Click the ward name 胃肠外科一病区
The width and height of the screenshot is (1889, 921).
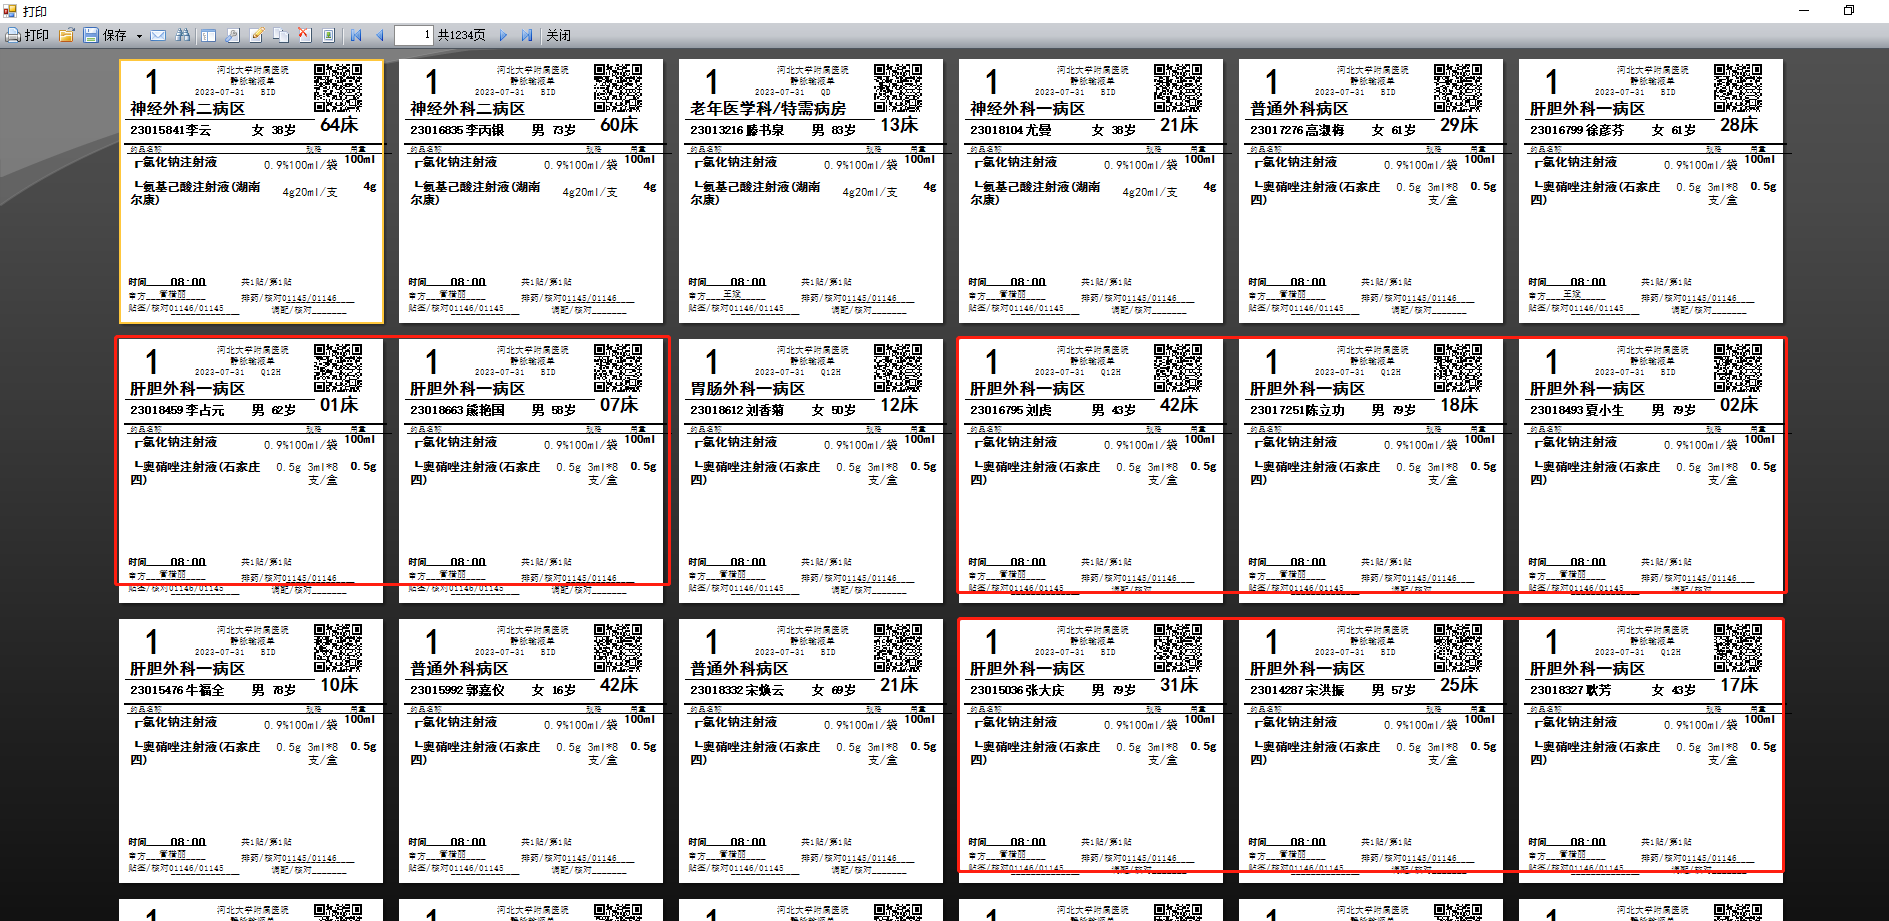click(x=747, y=388)
